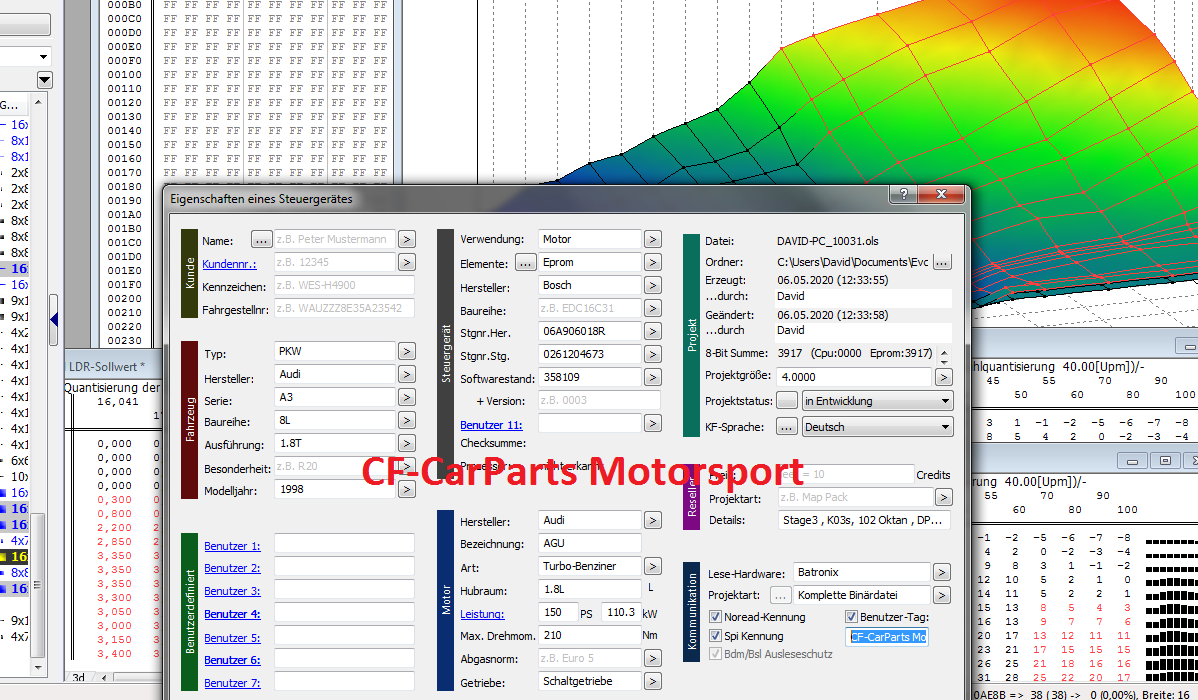Focus the Fahrgestellnr input field

[344, 308]
